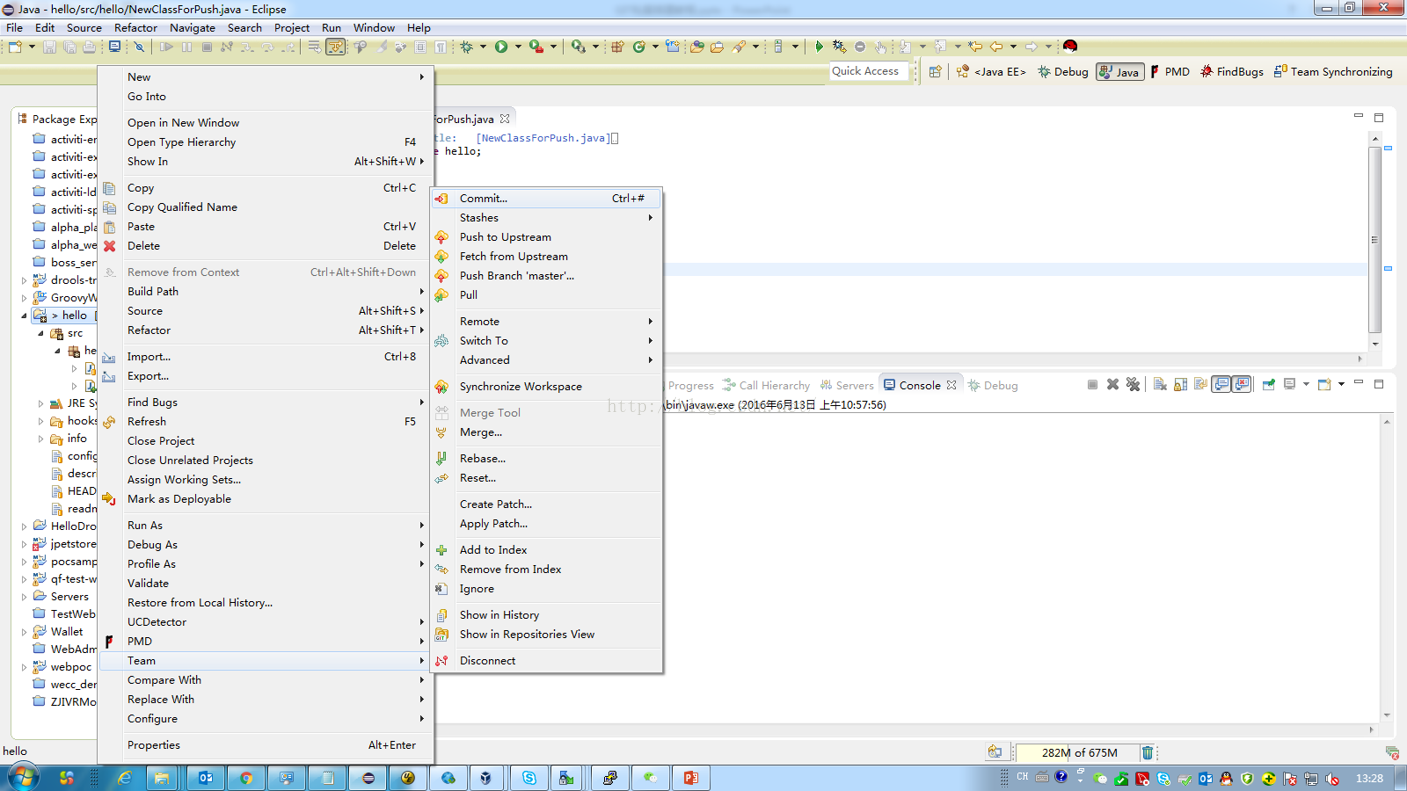Viewport: 1407px width, 791px height.
Task: Click the Debug toolbar bug icon
Action: coord(467,47)
